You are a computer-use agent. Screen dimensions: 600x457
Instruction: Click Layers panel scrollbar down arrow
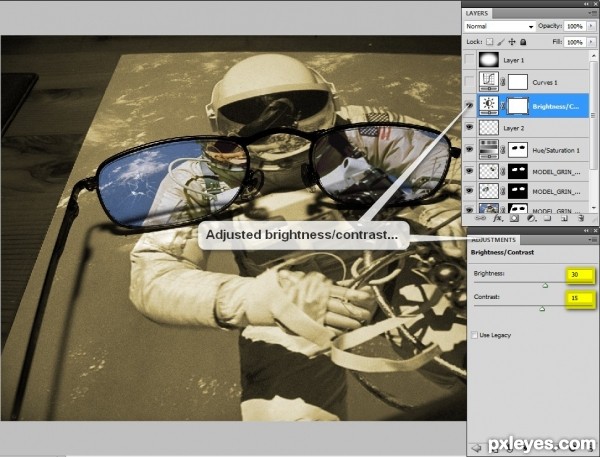593,208
